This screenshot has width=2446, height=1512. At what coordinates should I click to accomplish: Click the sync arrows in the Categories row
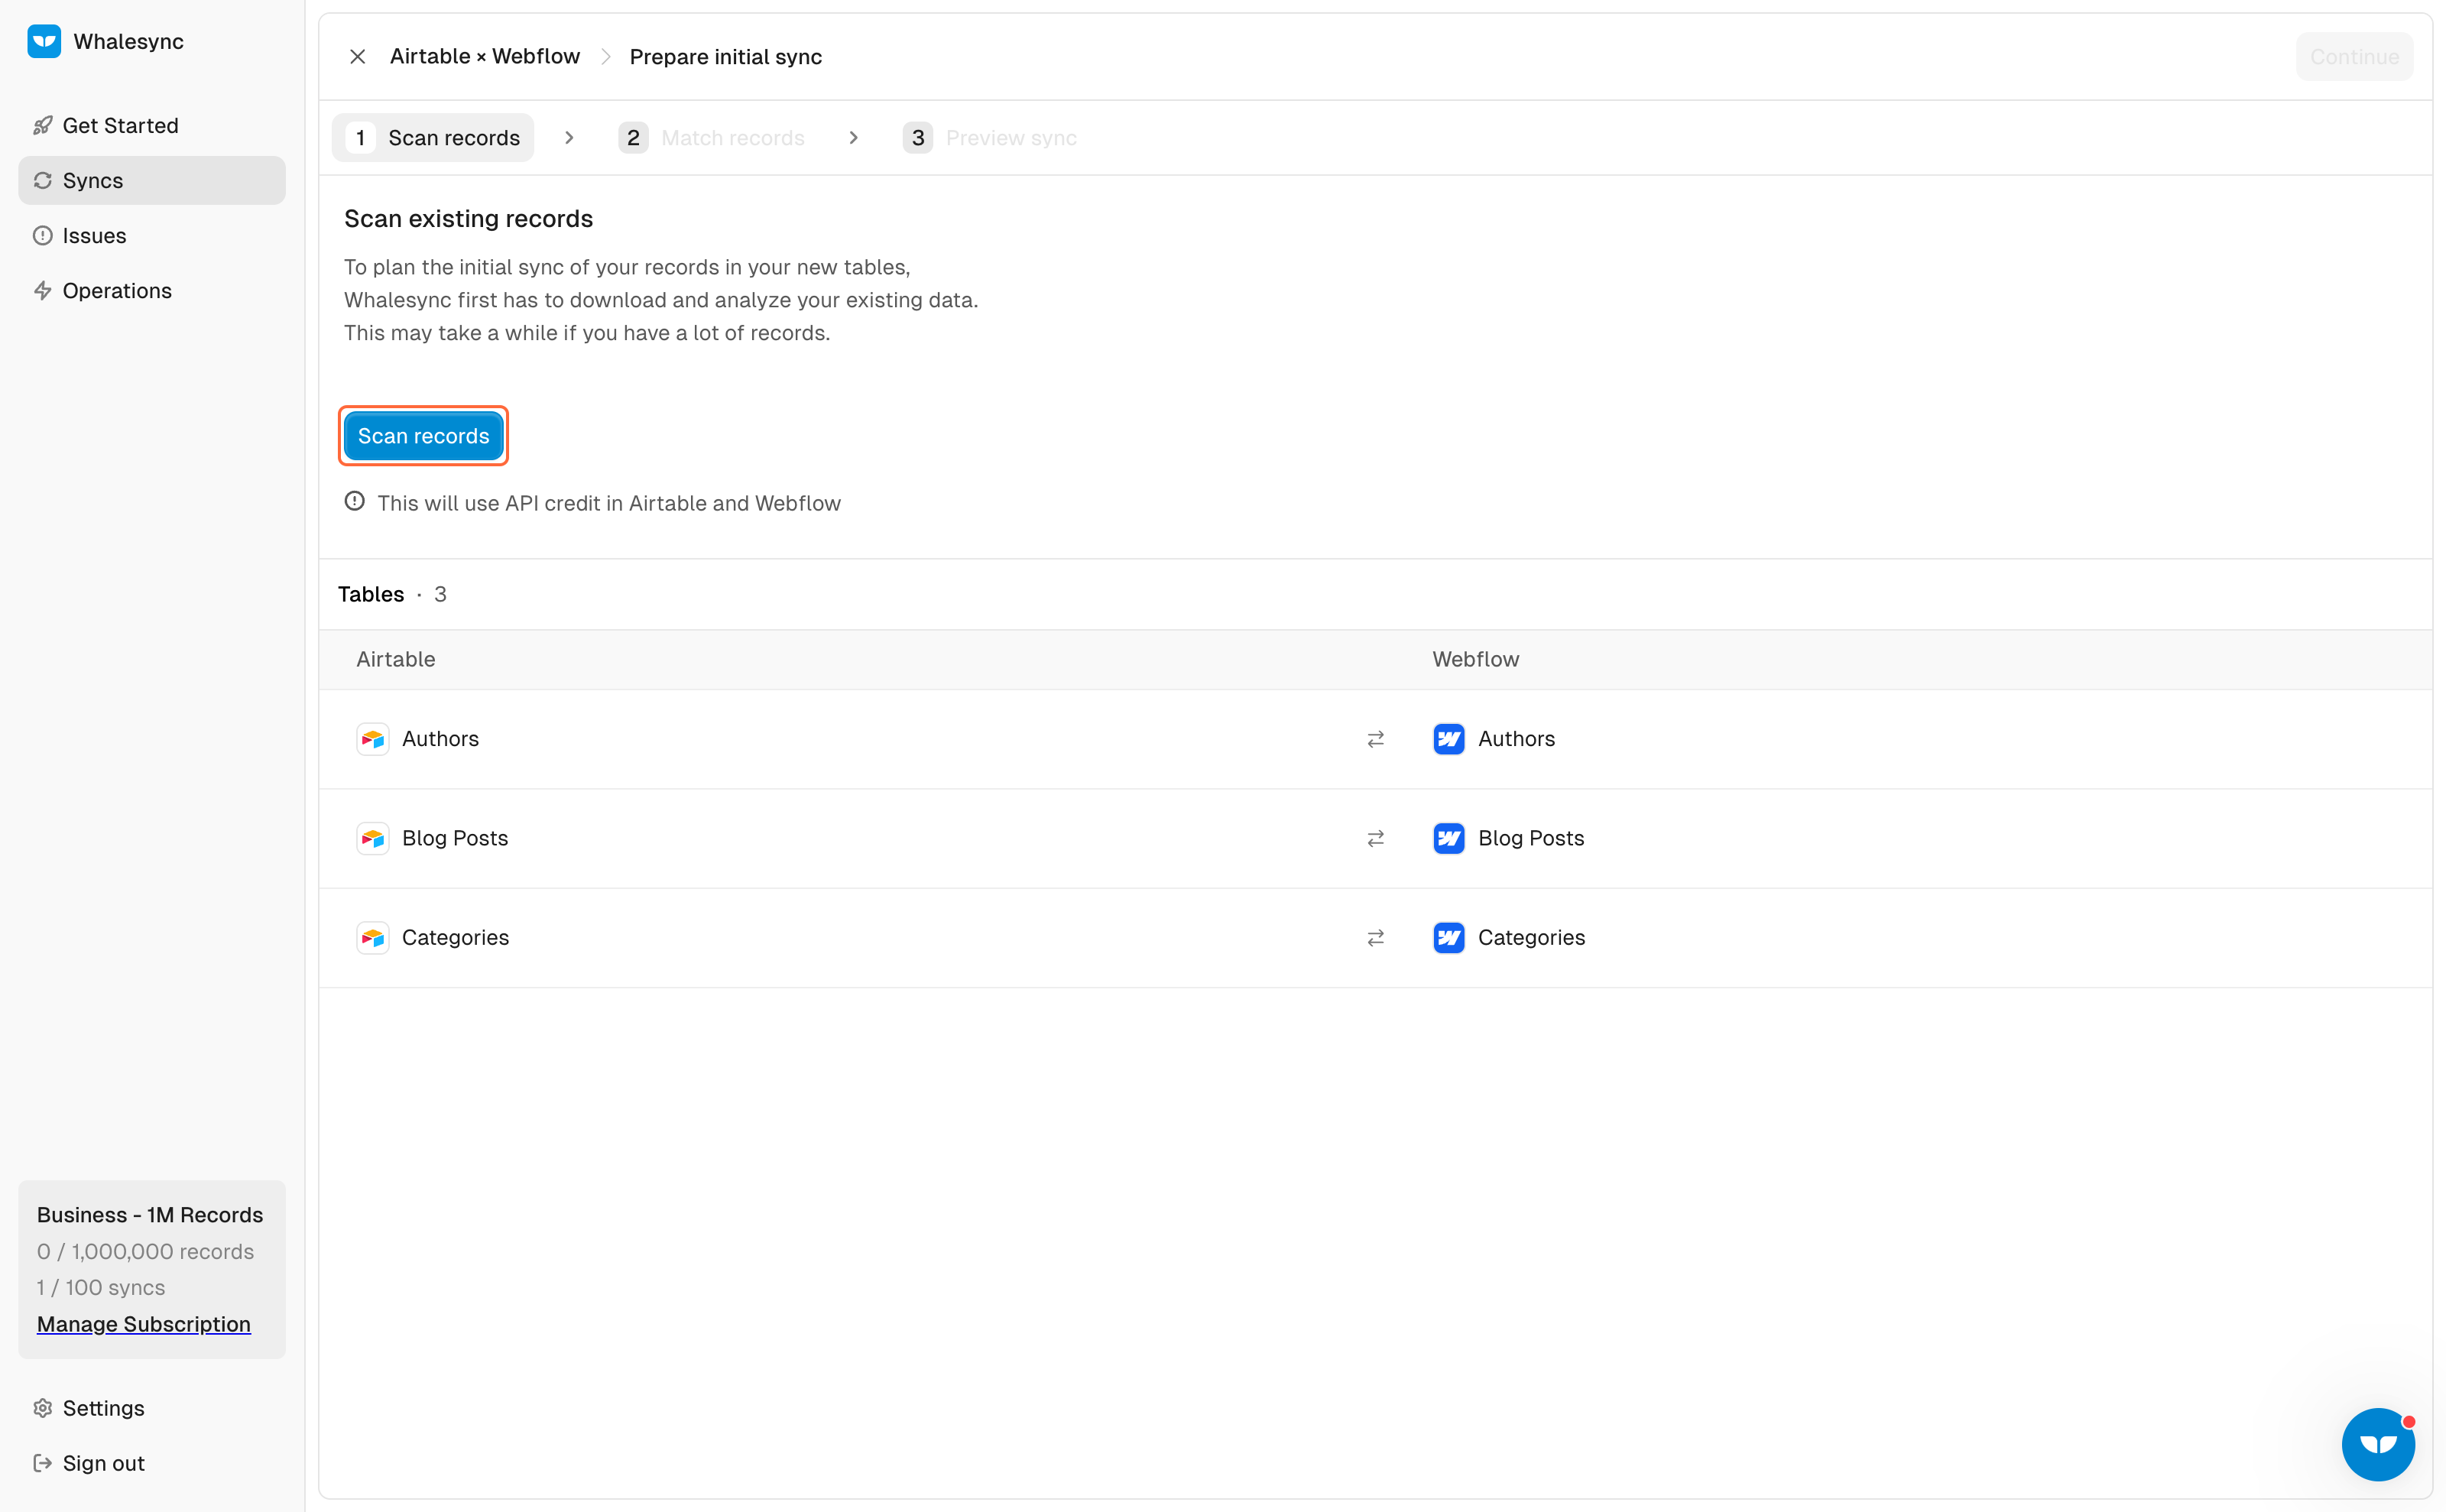tap(1375, 937)
